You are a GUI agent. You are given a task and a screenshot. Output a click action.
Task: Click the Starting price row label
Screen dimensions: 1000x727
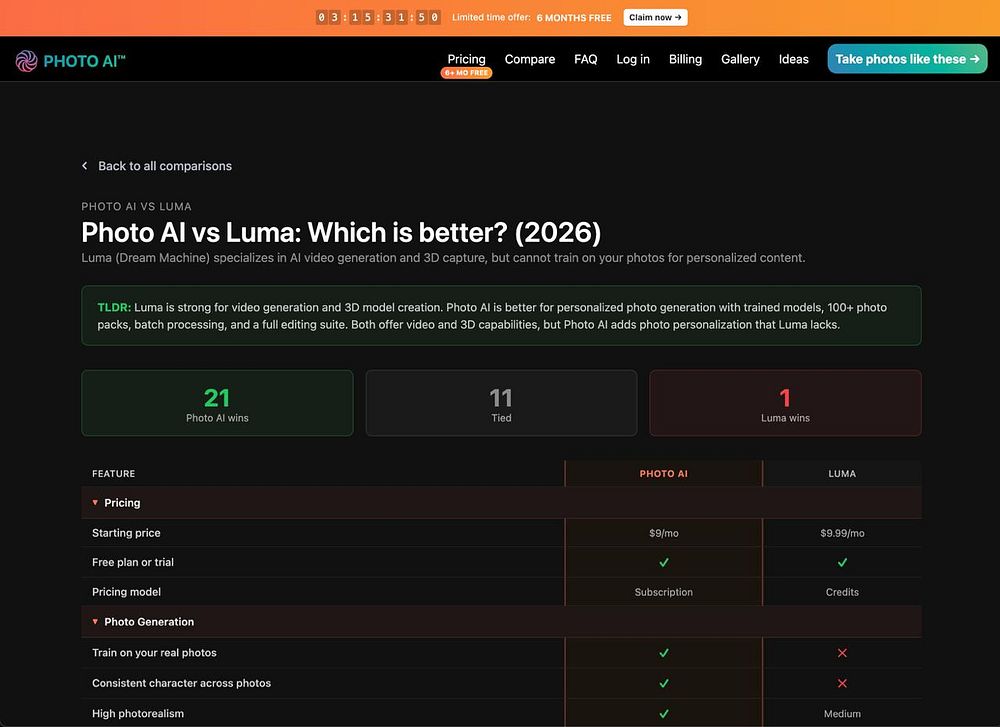126,532
